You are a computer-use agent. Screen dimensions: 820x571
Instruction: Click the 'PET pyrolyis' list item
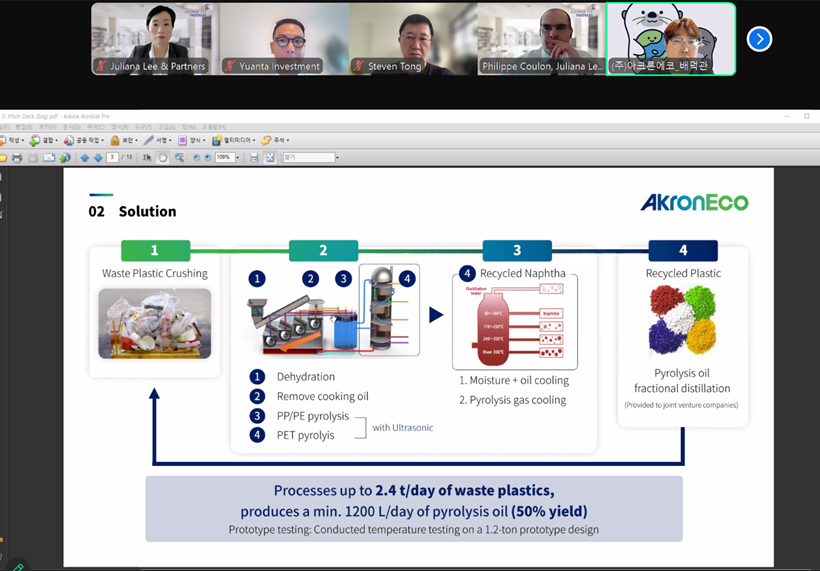coord(305,435)
